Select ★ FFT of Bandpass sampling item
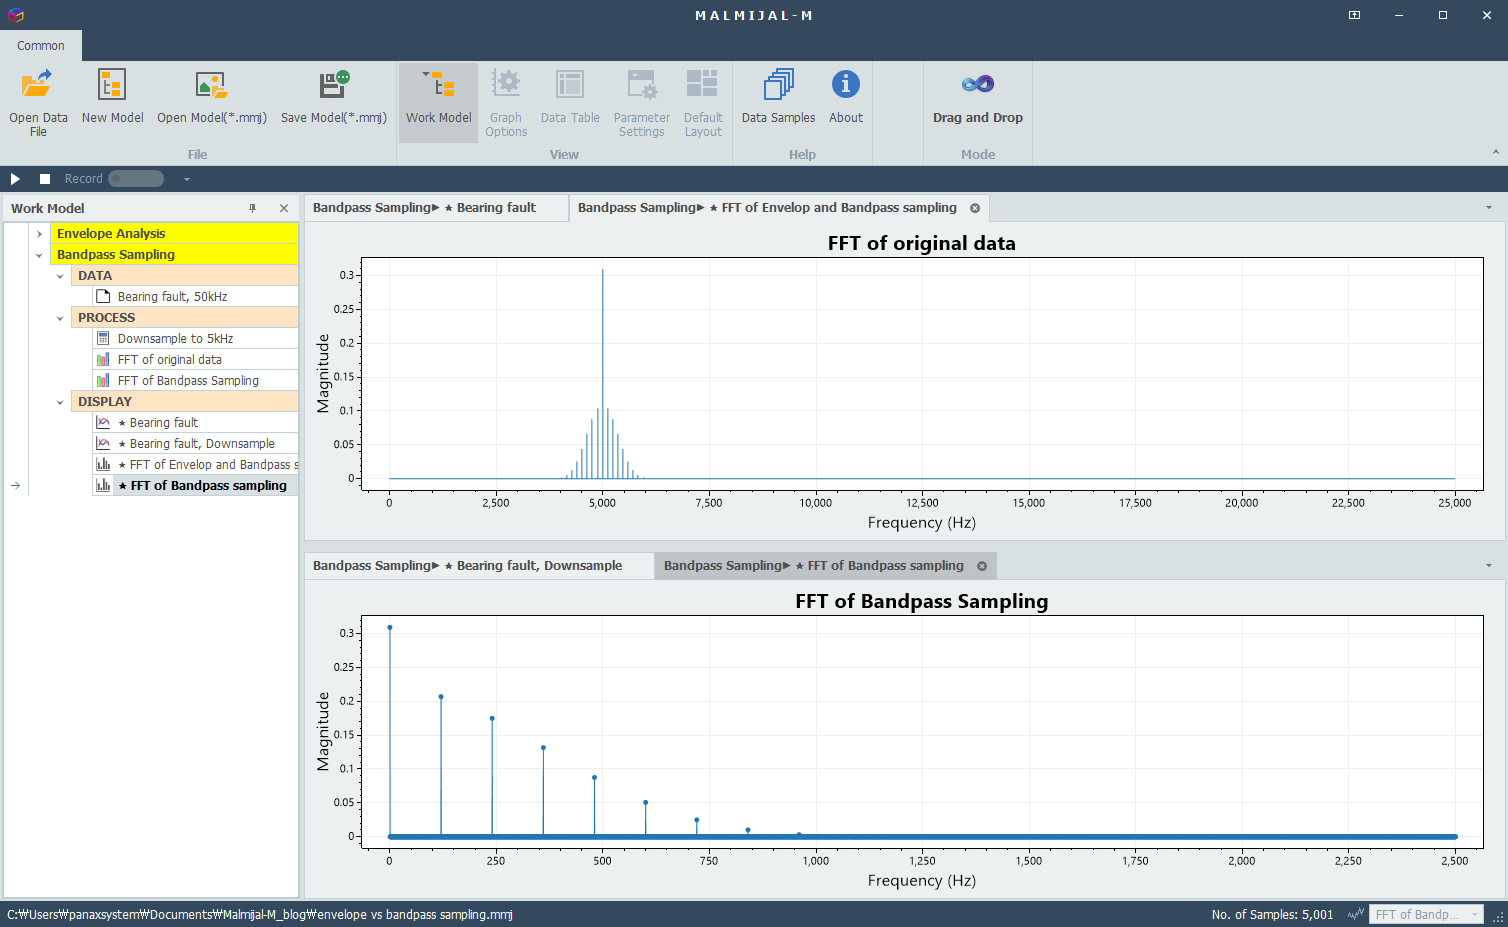The width and height of the screenshot is (1508, 927). pyautogui.click(x=195, y=486)
